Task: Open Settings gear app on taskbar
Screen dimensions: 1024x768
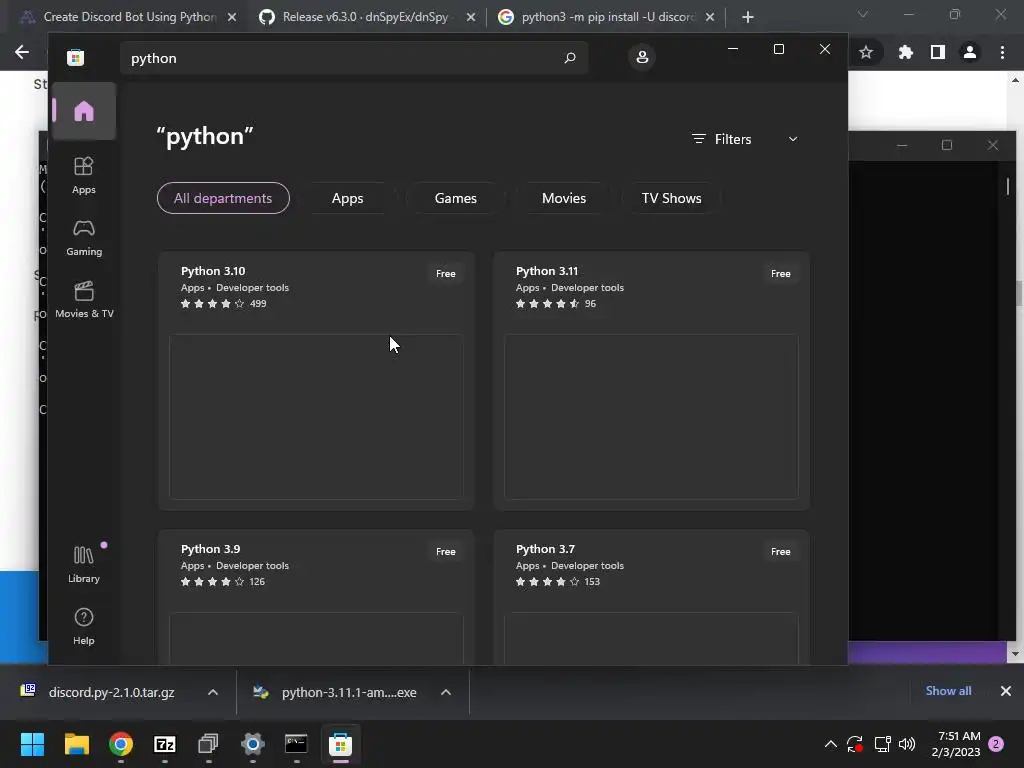Action: tap(253, 744)
